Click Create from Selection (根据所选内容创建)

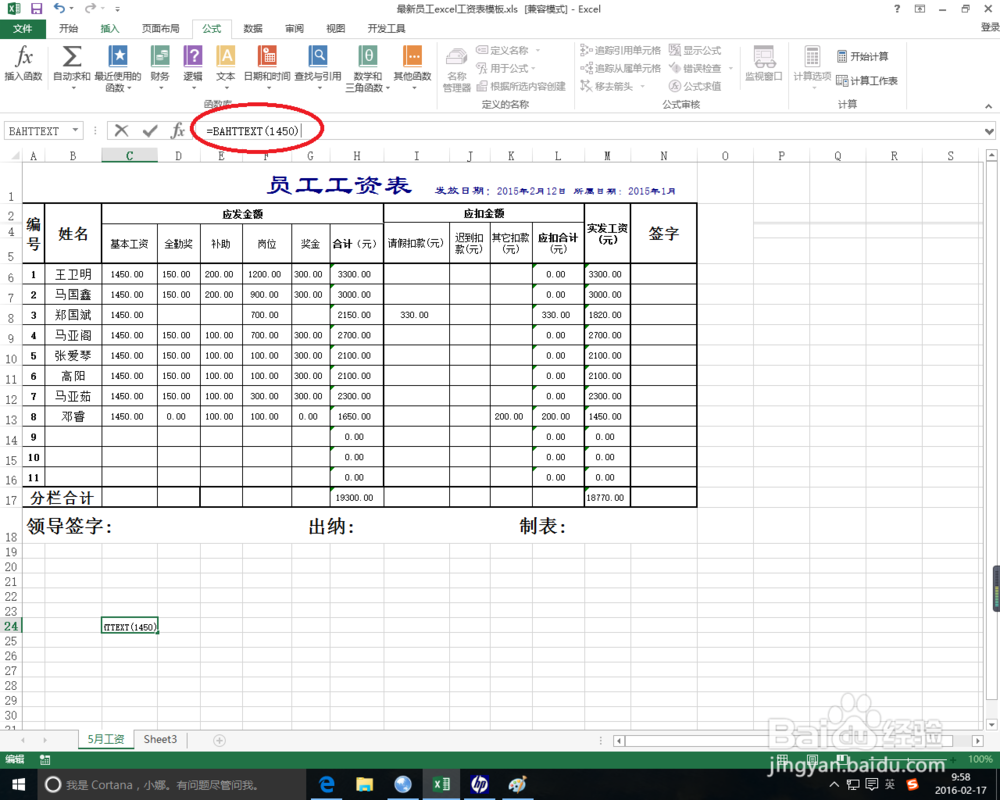[521, 86]
